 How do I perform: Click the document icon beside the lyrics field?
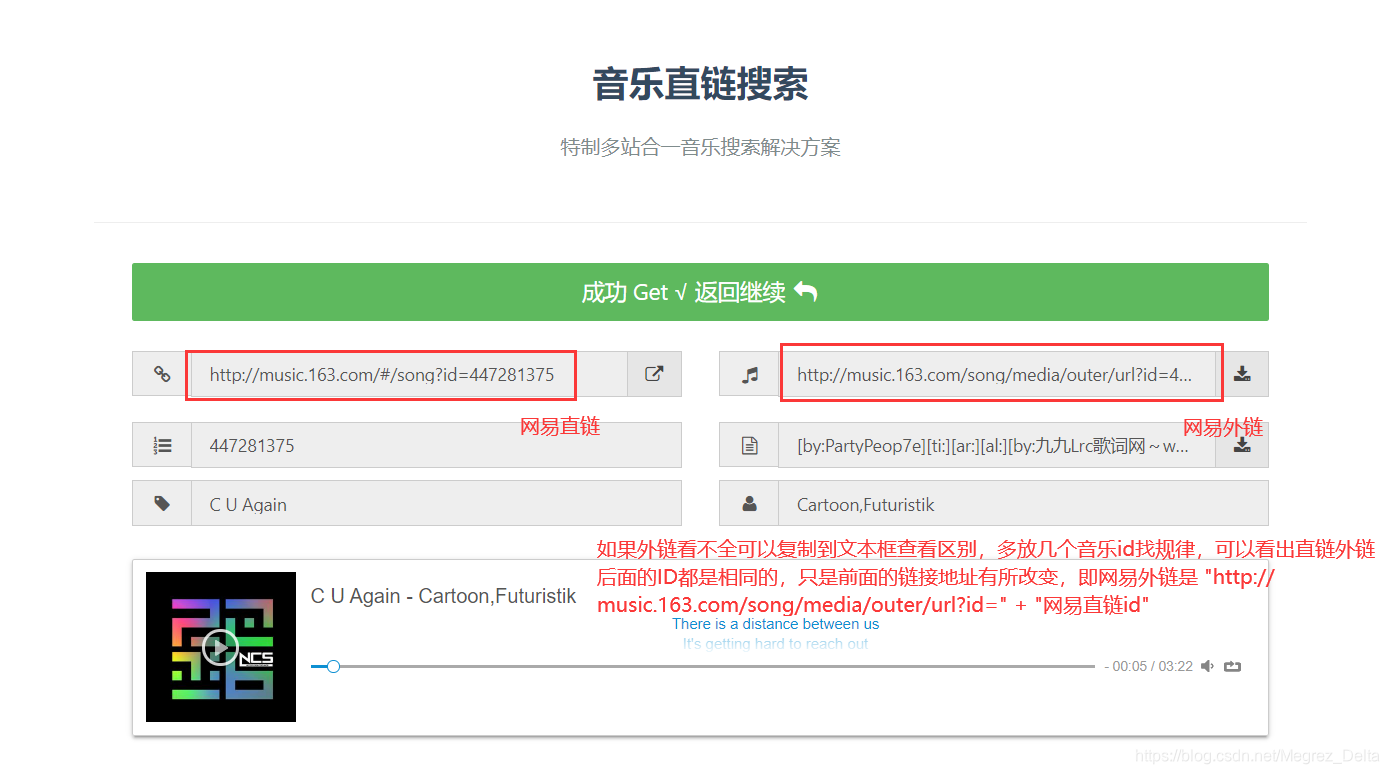tap(749, 446)
